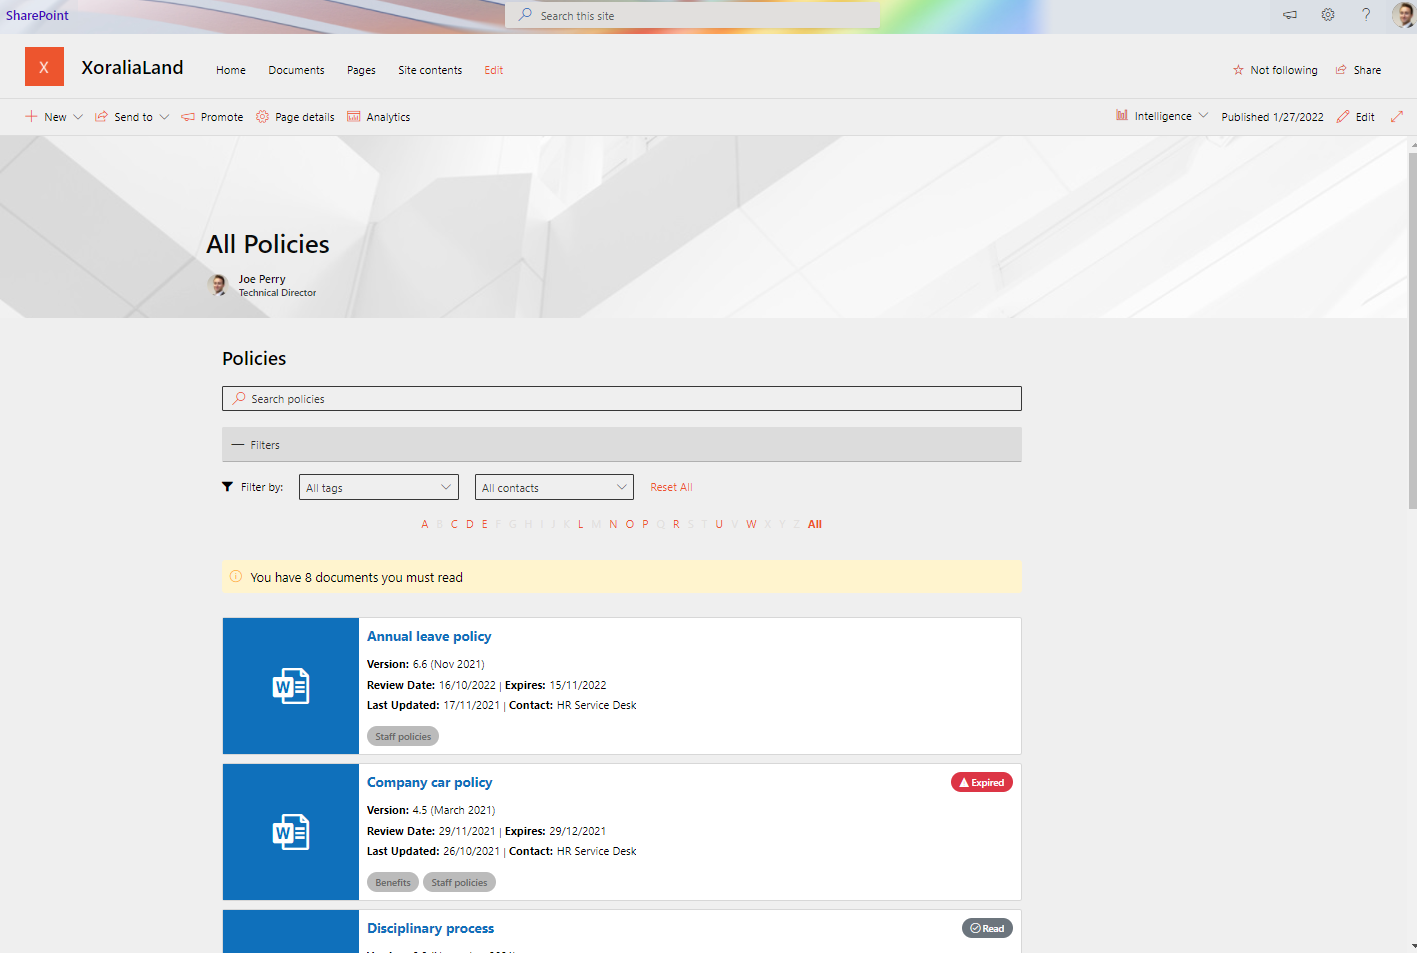Screen dimensions: 1417x953
Task: Open the All tags dropdown
Action: pos(379,487)
